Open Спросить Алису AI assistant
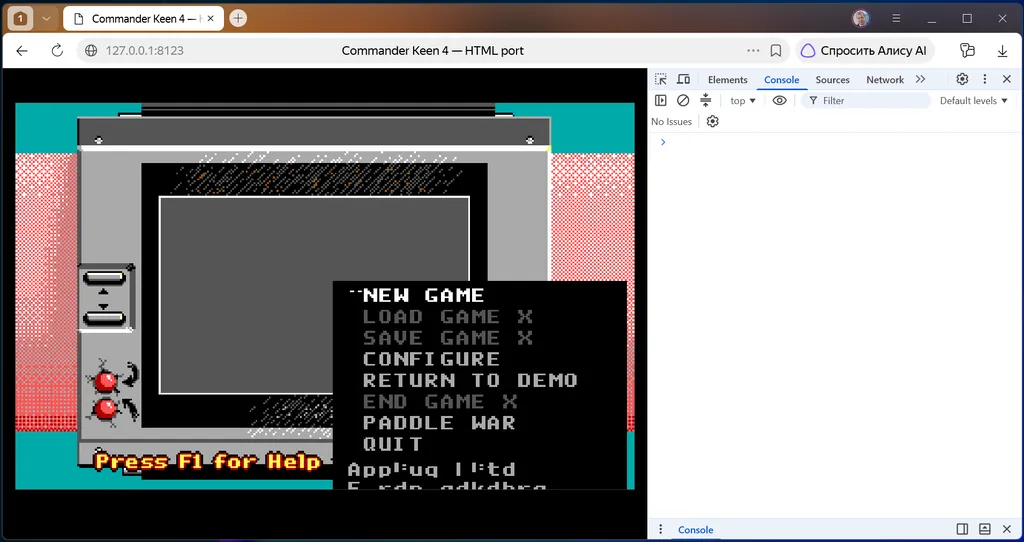Image resolution: width=1024 pixels, height=542 pixels. tap(864, 50)
